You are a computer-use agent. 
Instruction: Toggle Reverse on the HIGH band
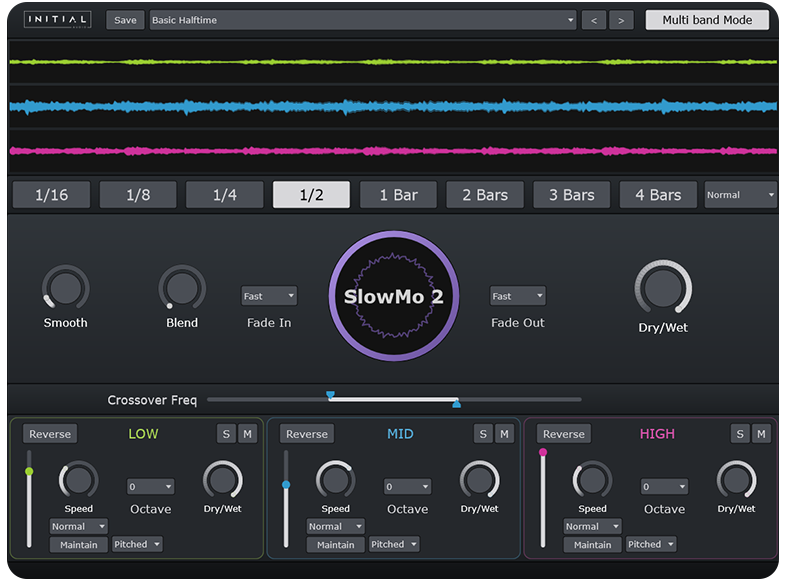(564, 434)
